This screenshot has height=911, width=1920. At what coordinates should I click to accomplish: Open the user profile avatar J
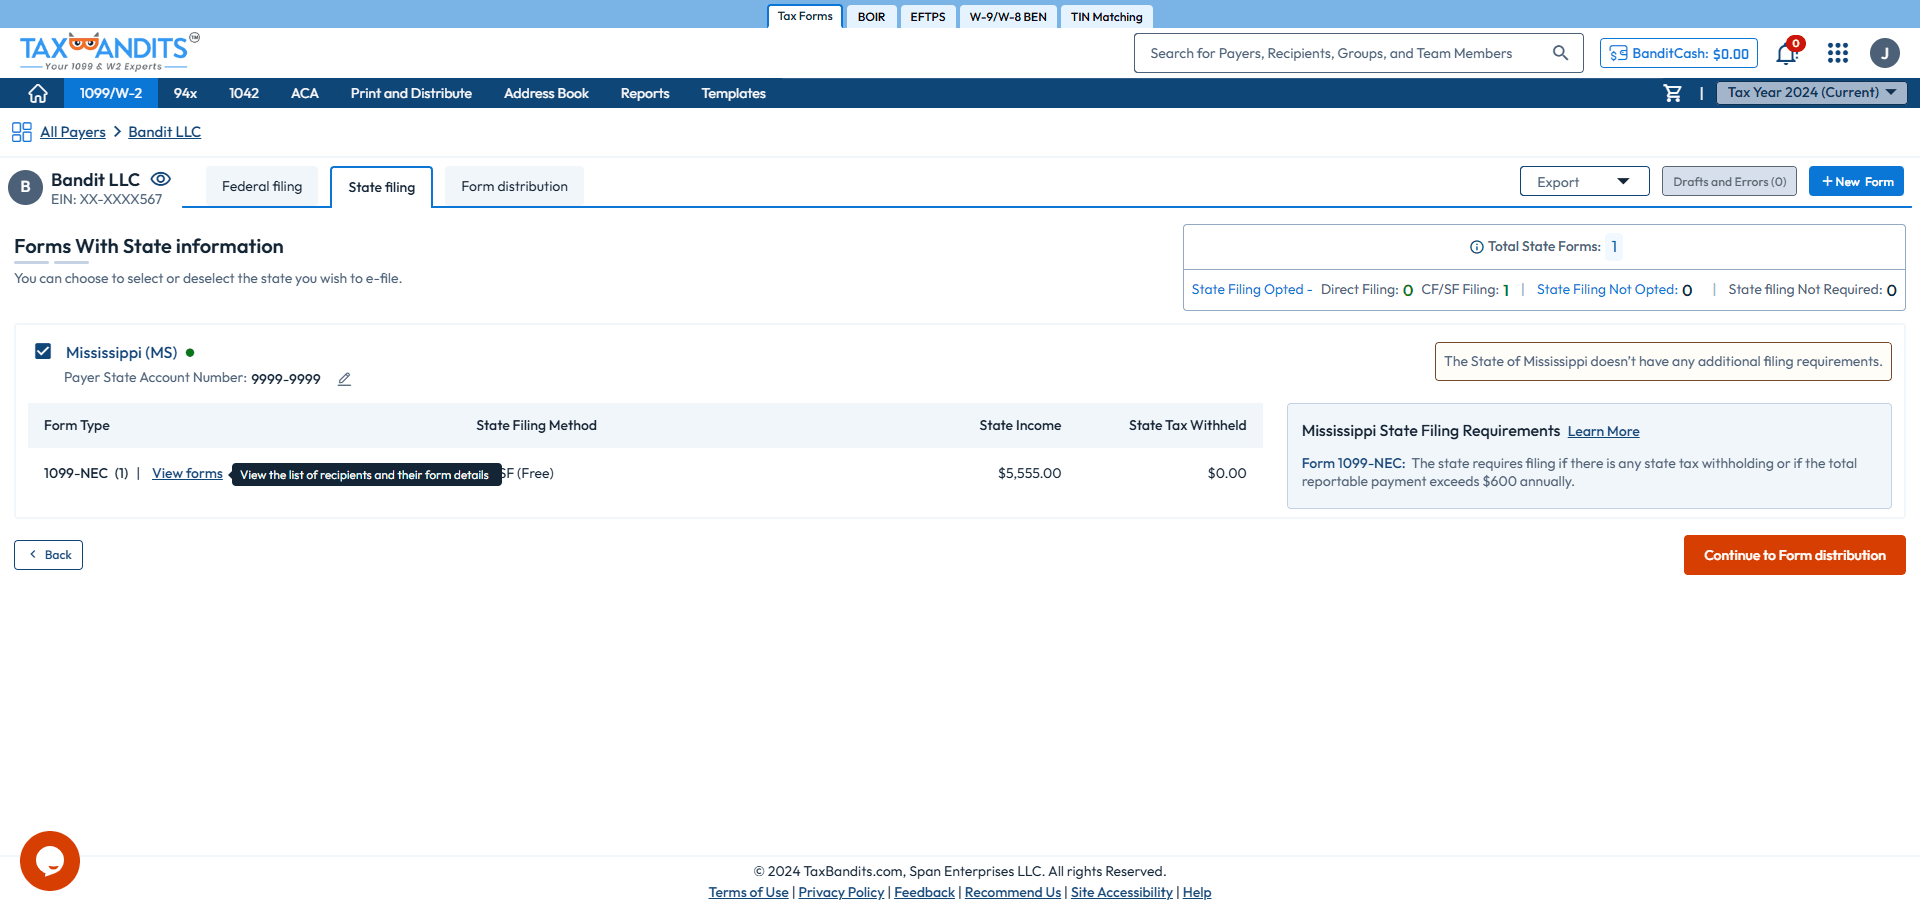point(1885,53)
